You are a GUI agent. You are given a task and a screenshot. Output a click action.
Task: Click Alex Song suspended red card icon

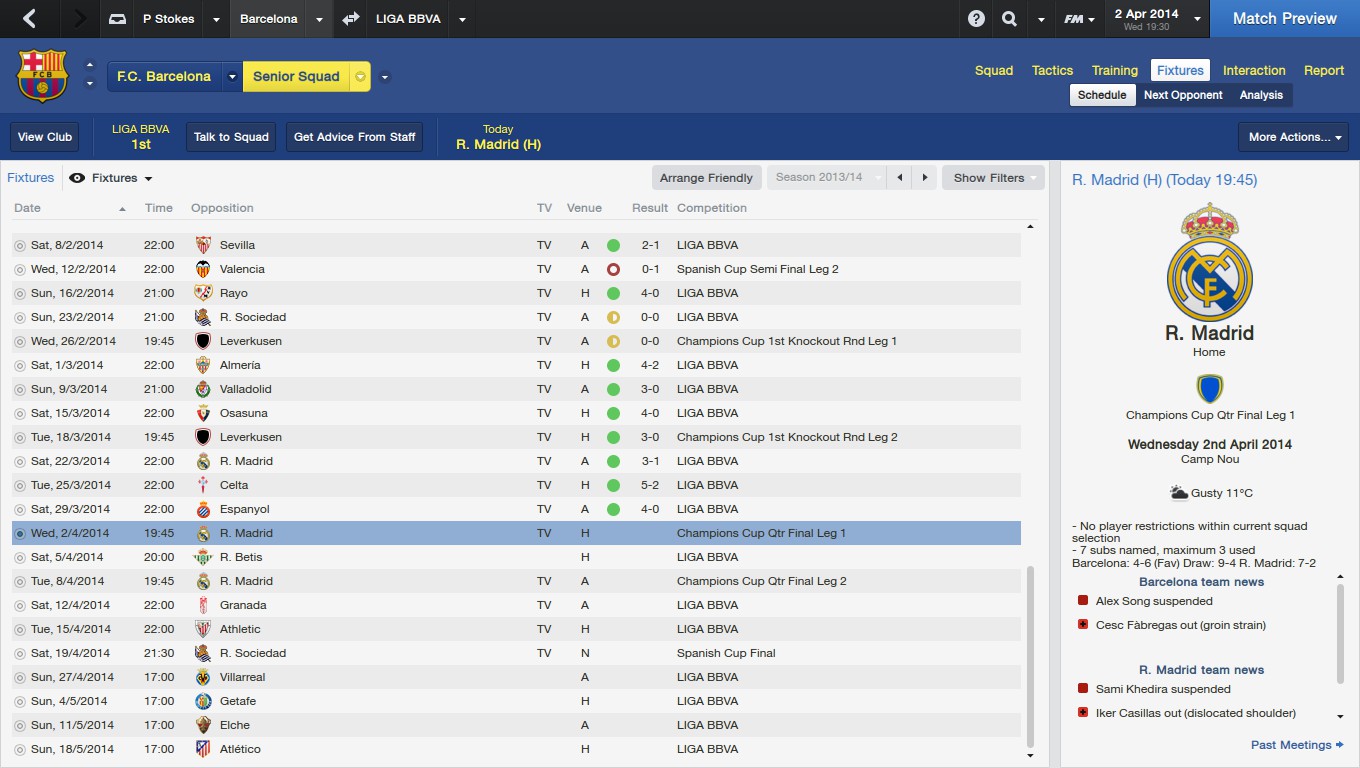pyautogui.click(x=1082, y=601)
